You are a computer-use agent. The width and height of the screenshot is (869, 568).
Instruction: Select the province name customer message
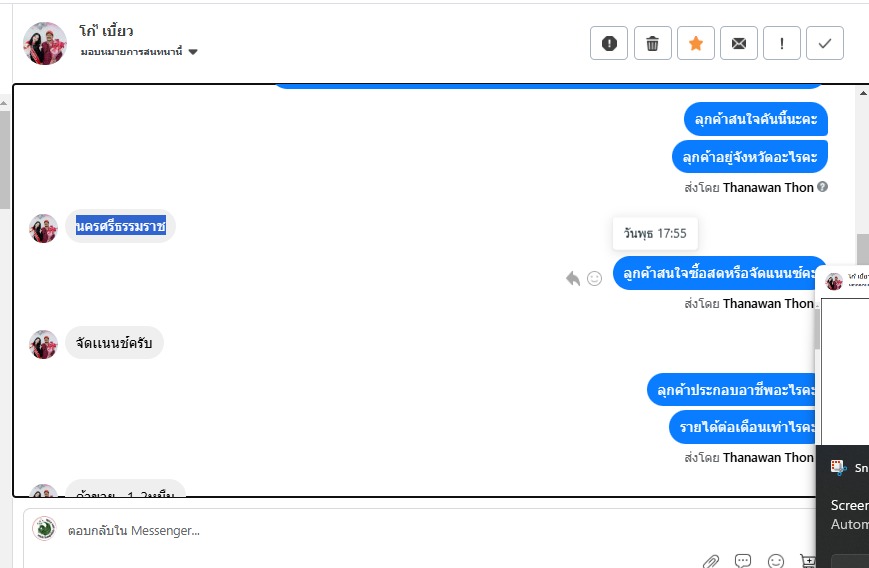click(x=120, y=226)
